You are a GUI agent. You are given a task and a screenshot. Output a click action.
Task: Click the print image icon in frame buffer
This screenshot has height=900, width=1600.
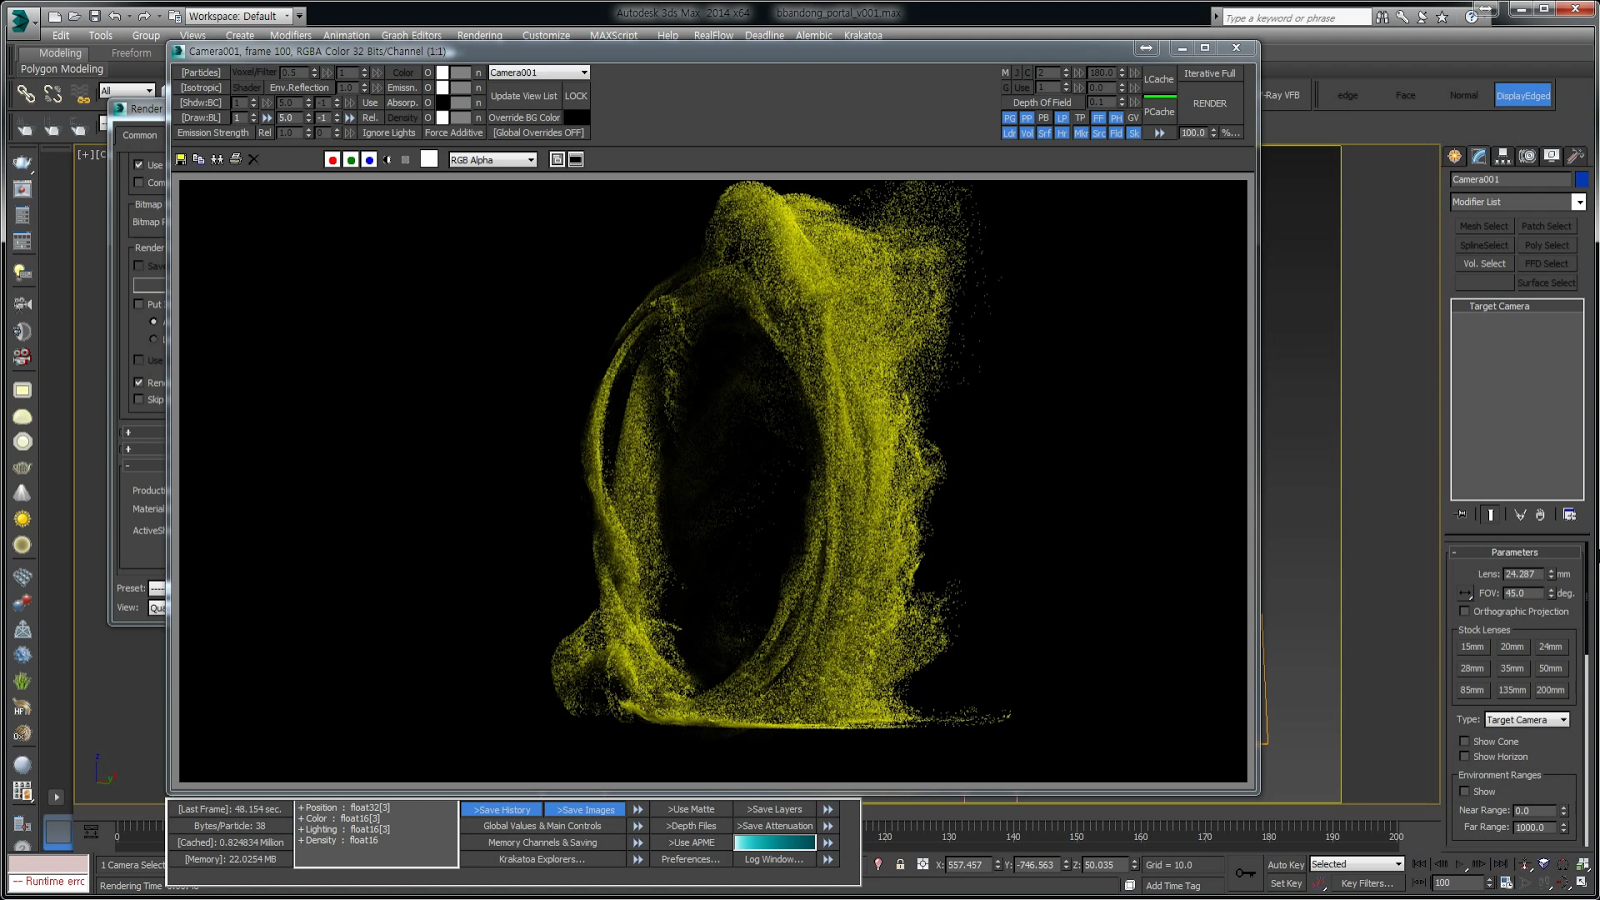(236, 159)
